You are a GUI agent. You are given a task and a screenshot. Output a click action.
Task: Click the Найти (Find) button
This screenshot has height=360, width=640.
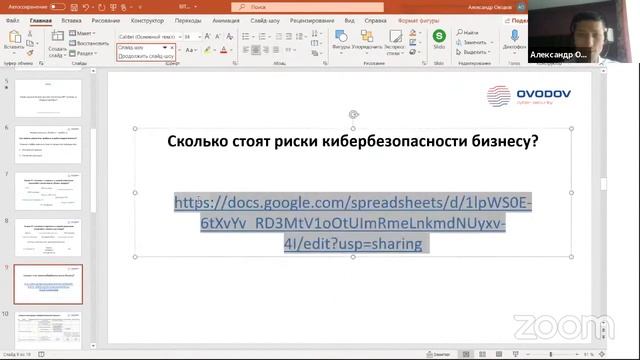(467, 32)
